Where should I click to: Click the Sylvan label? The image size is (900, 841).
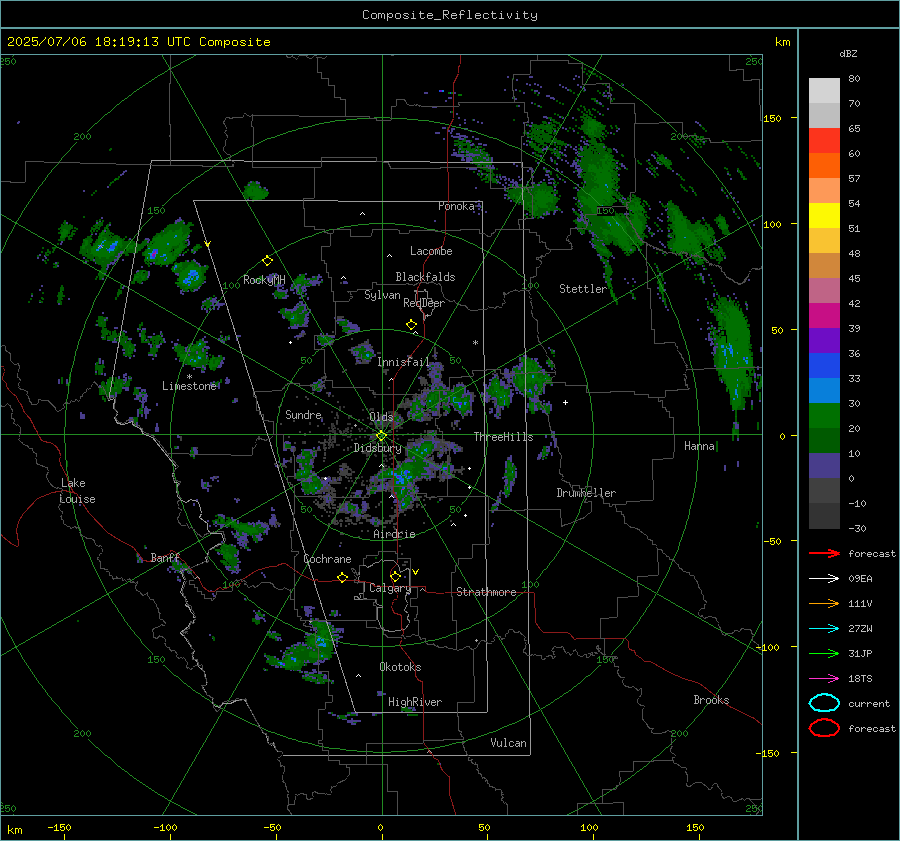click(x=382, y=295)
